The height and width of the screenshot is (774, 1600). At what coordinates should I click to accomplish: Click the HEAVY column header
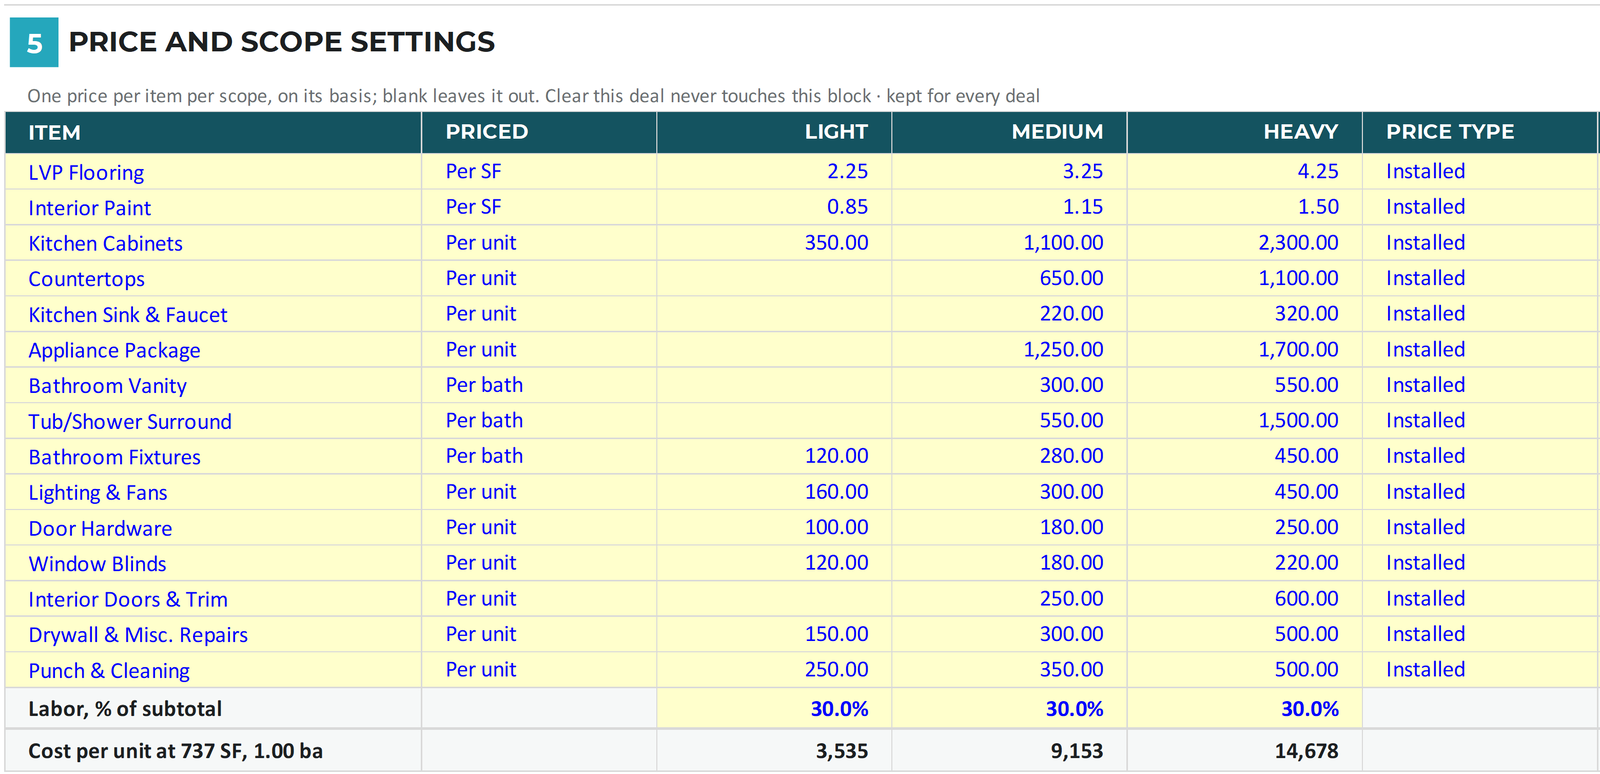click(1244, 132)
